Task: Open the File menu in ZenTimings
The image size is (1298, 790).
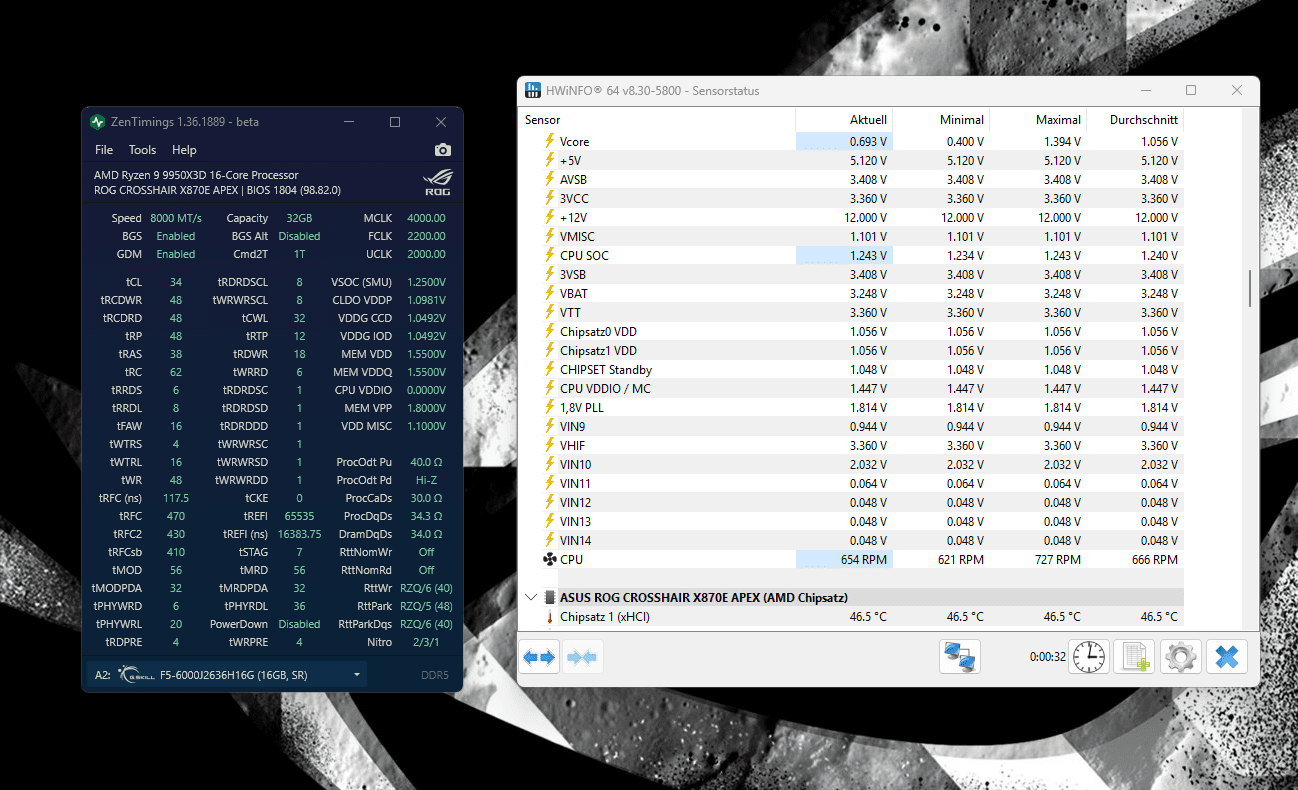Action: coord(104,150)
